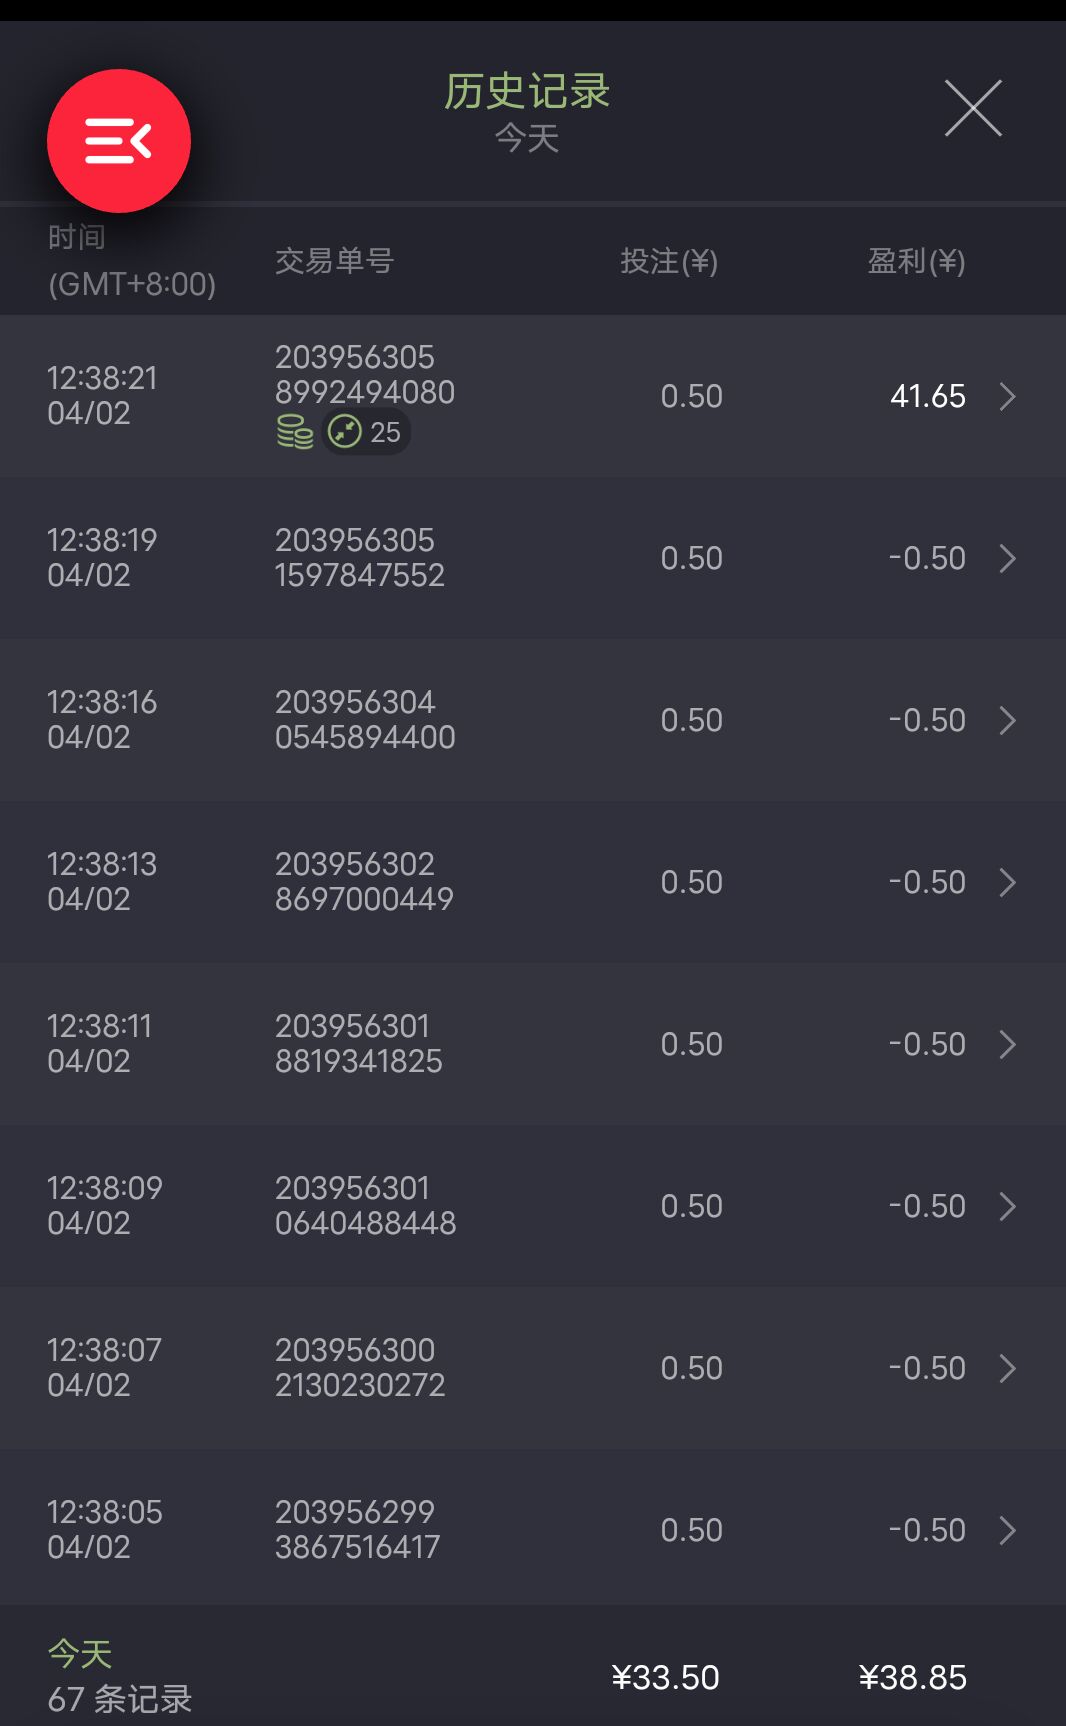Click the 今天 67 条记录 summary
This screenshot has width=1066, height=1726.
coord(120,1676)
